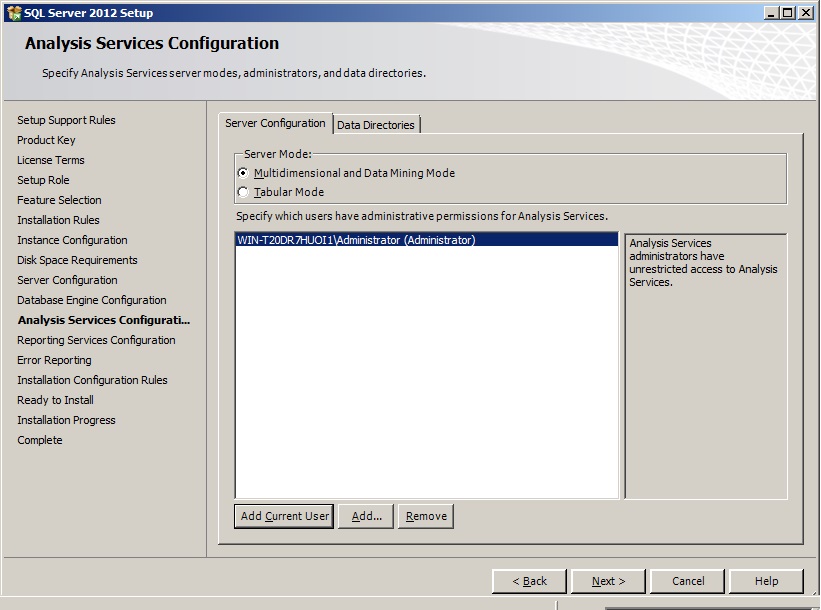
Task: Click Add Current User
Action: (285, 516)
